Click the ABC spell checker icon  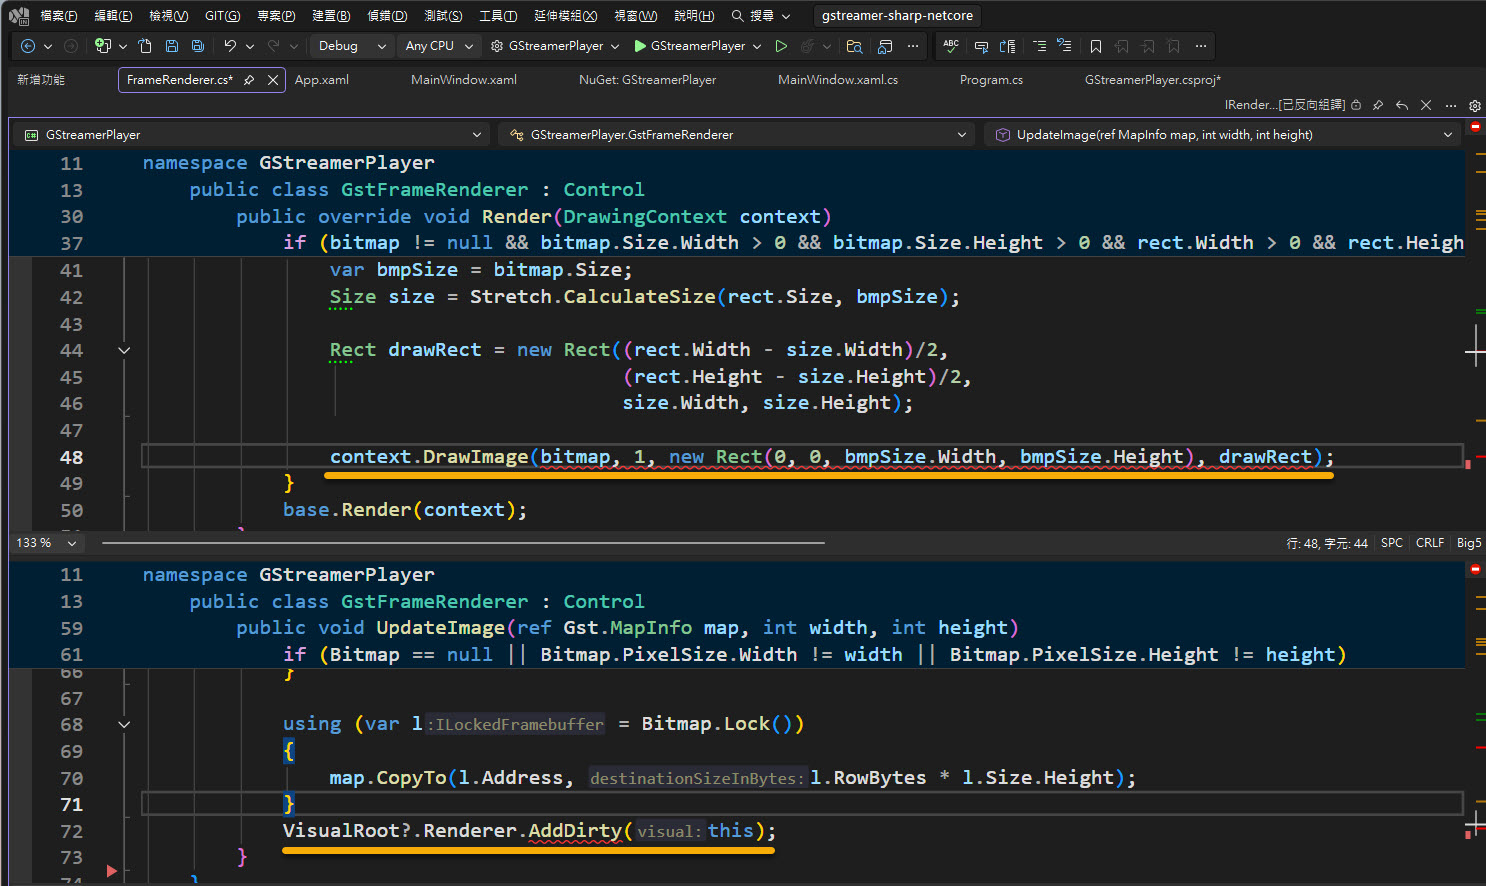point(951,46)
